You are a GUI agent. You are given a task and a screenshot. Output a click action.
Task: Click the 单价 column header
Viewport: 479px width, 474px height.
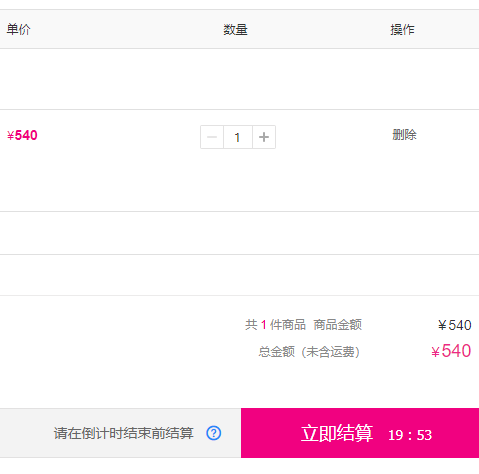pos(18,29)
